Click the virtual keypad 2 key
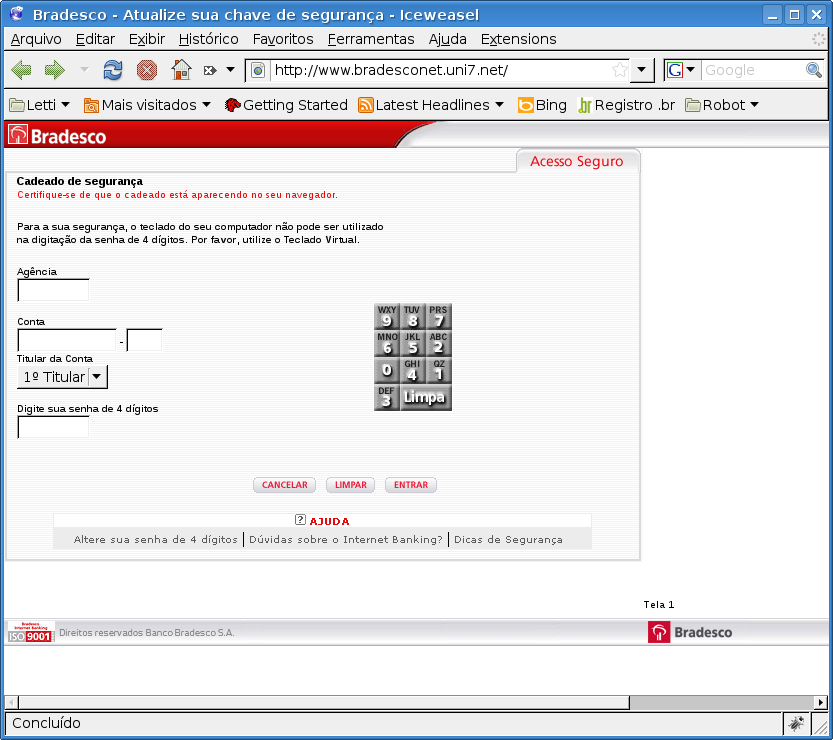The width and height of the screenshot is (833, 740). pos(439,344)
